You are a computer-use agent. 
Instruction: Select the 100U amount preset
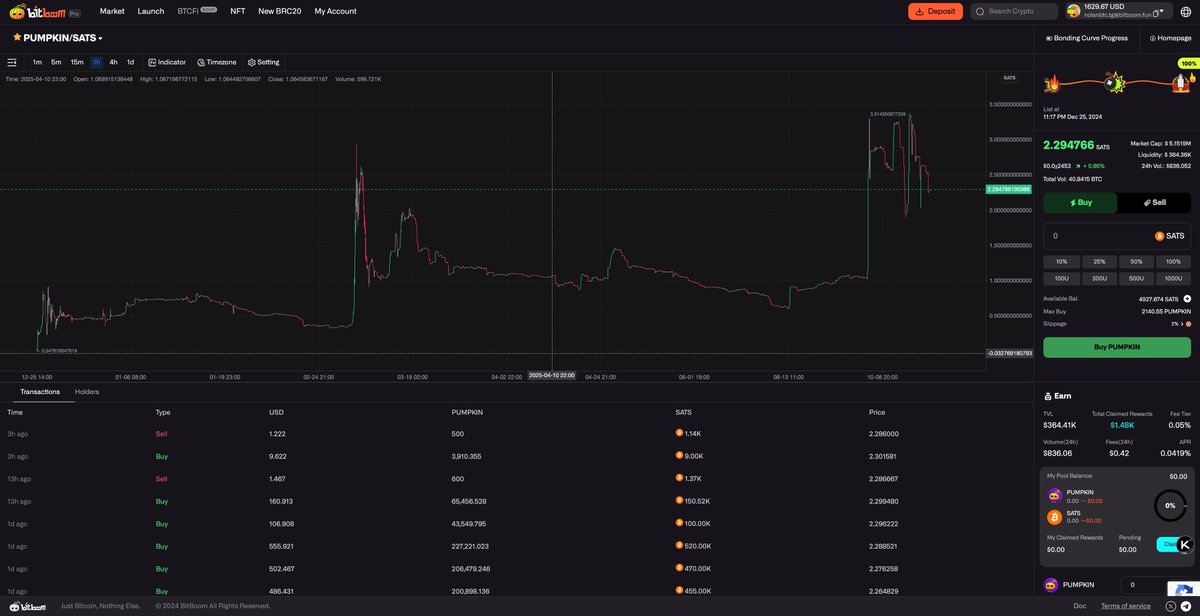1061,278
